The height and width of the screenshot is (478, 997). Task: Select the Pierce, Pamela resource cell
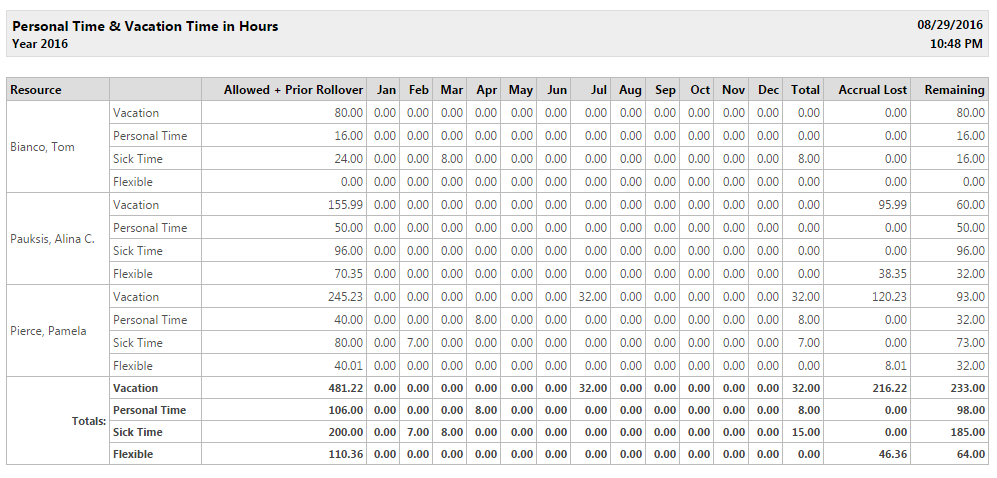click(x=58, y=331)
